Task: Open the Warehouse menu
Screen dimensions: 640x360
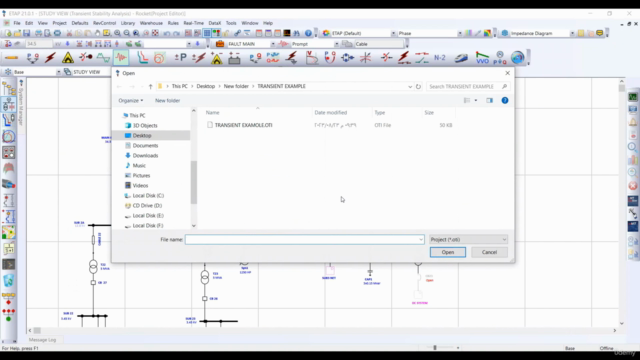Action: 151,23
